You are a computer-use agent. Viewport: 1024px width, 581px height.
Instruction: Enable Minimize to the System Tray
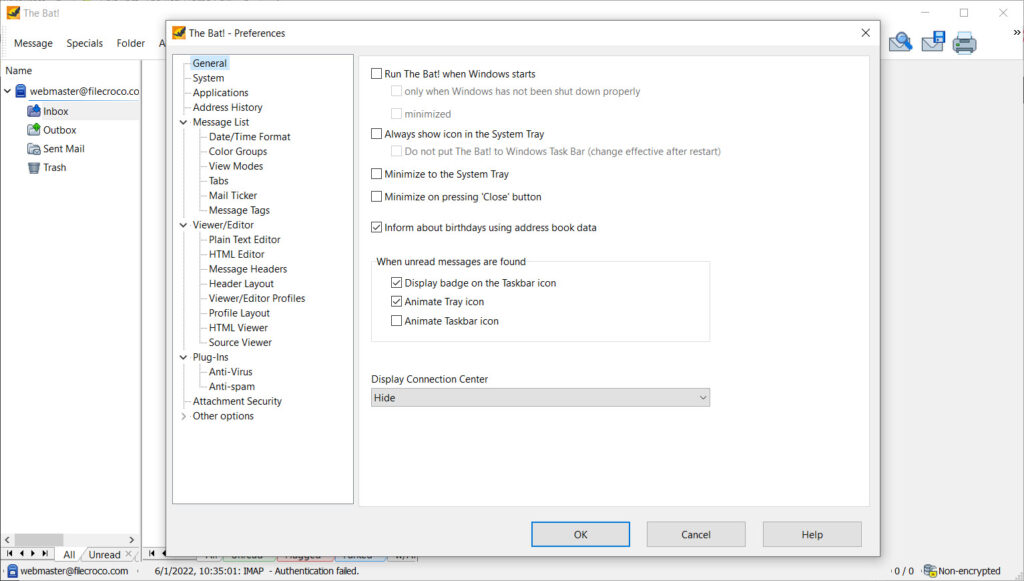pos(376,174)
